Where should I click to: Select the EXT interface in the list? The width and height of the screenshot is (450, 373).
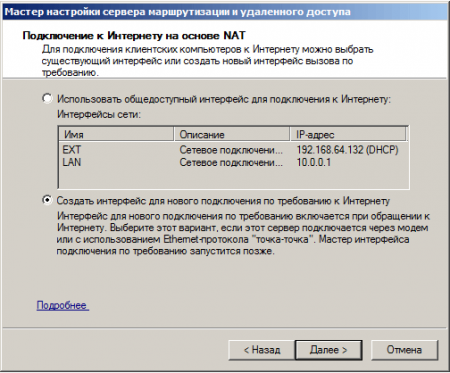click(x=72, y=150)
